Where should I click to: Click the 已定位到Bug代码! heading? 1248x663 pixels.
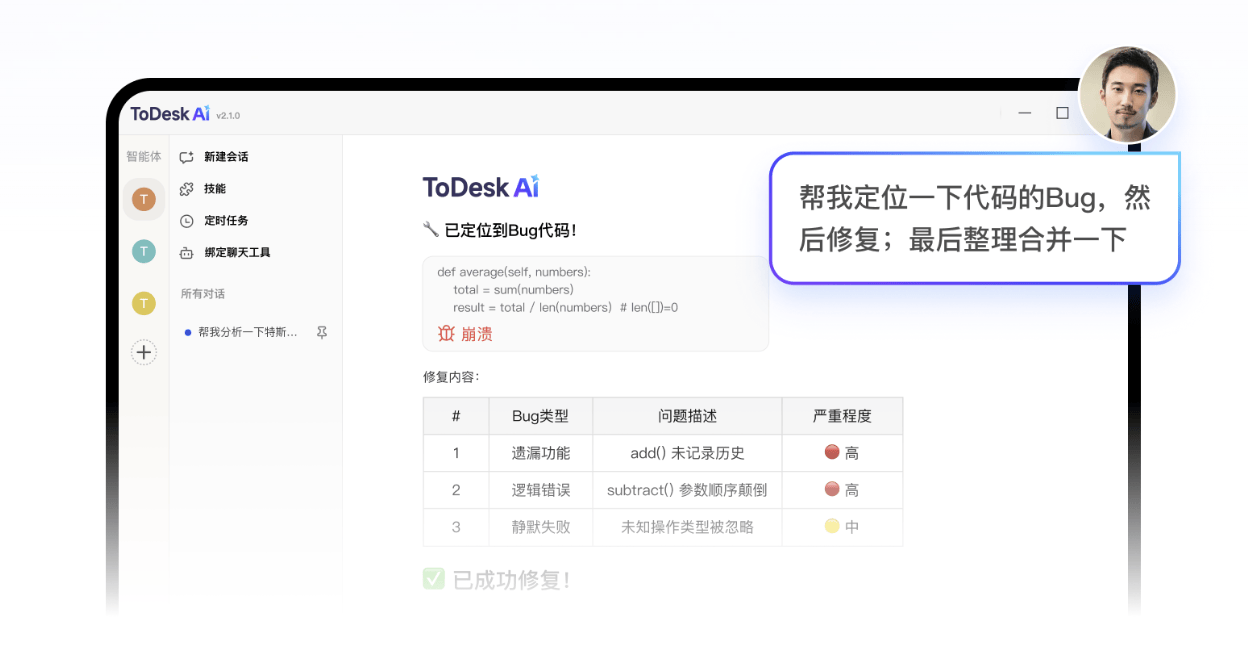pyautogui.click(x=510, y=231)
